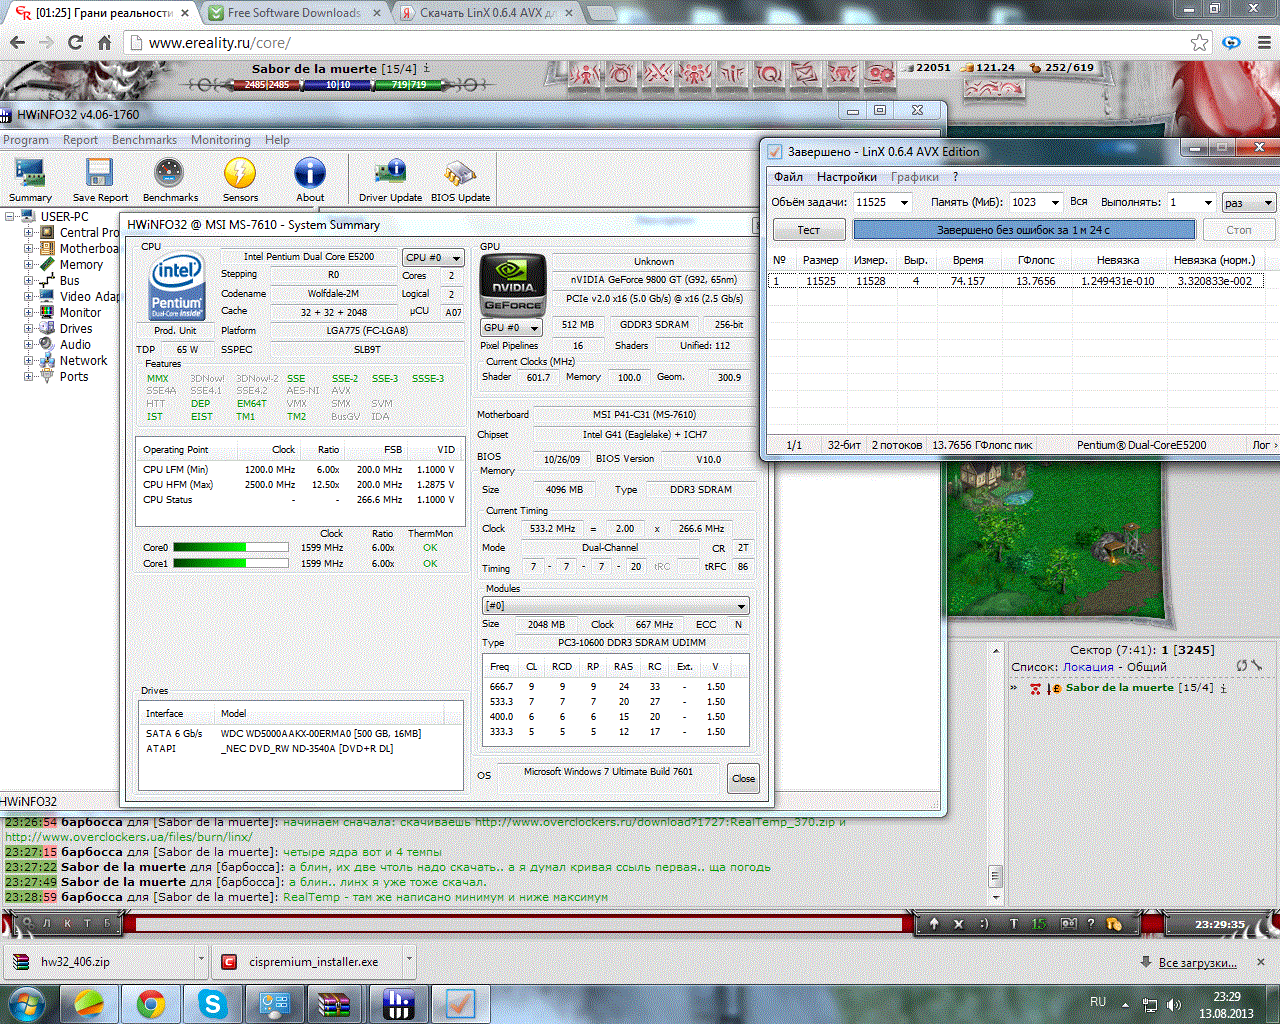
Task: Click the game Q quest icon
Action: (x=769, y=74)
